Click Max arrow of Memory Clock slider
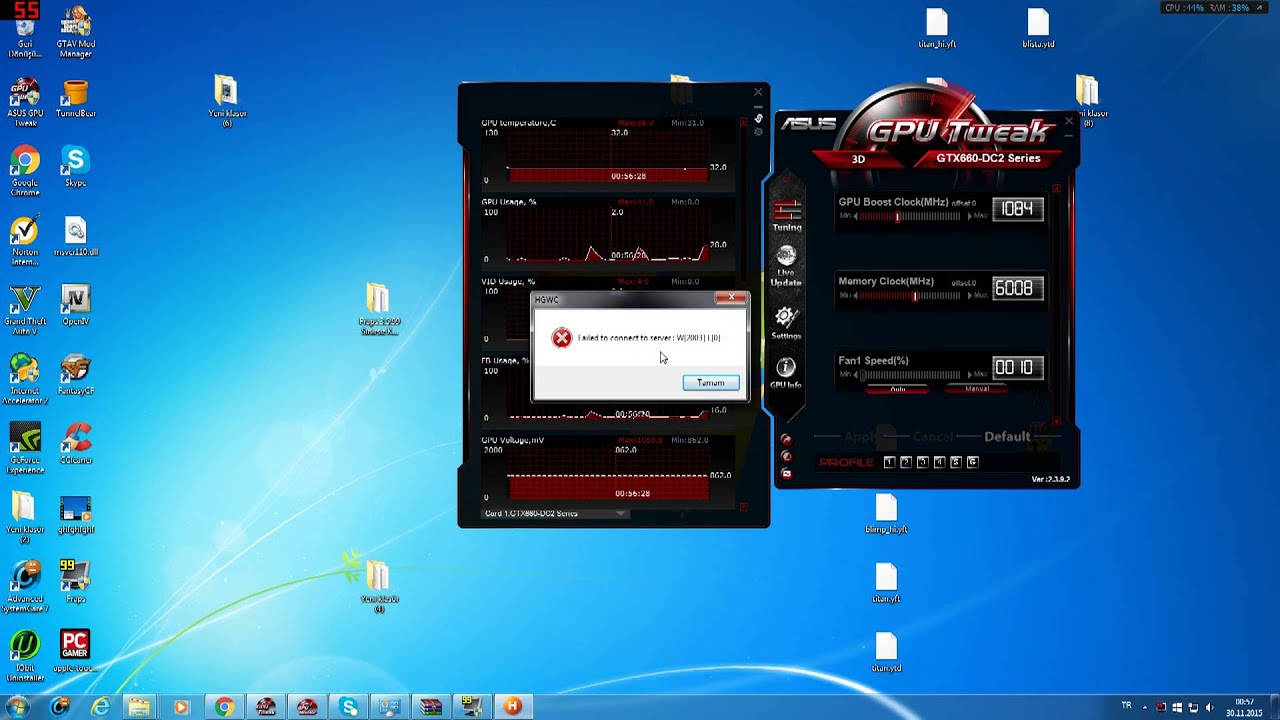The height and width of the screenshot is (720, 1280). [969, 295]
